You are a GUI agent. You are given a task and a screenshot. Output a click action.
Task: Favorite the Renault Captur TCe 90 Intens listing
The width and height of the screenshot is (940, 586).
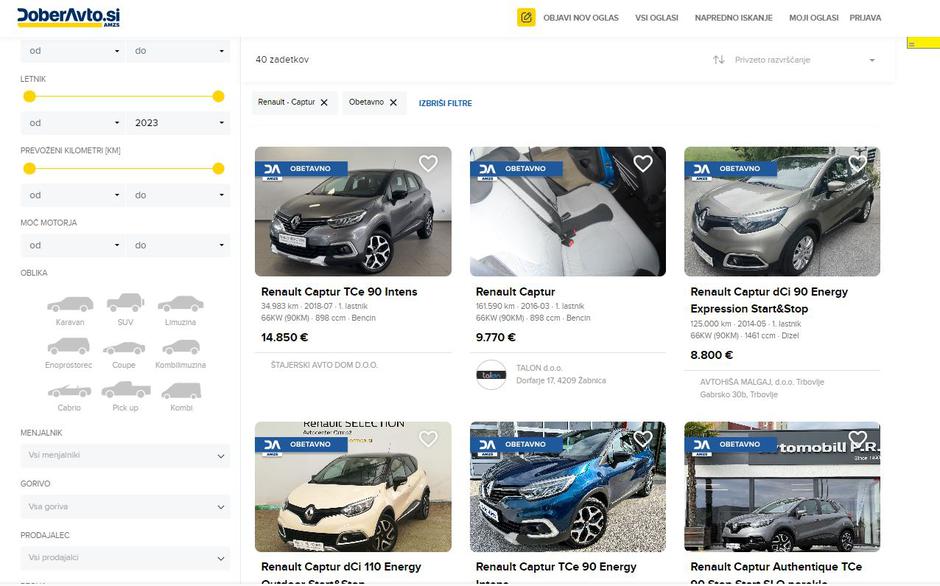[428, 163]
